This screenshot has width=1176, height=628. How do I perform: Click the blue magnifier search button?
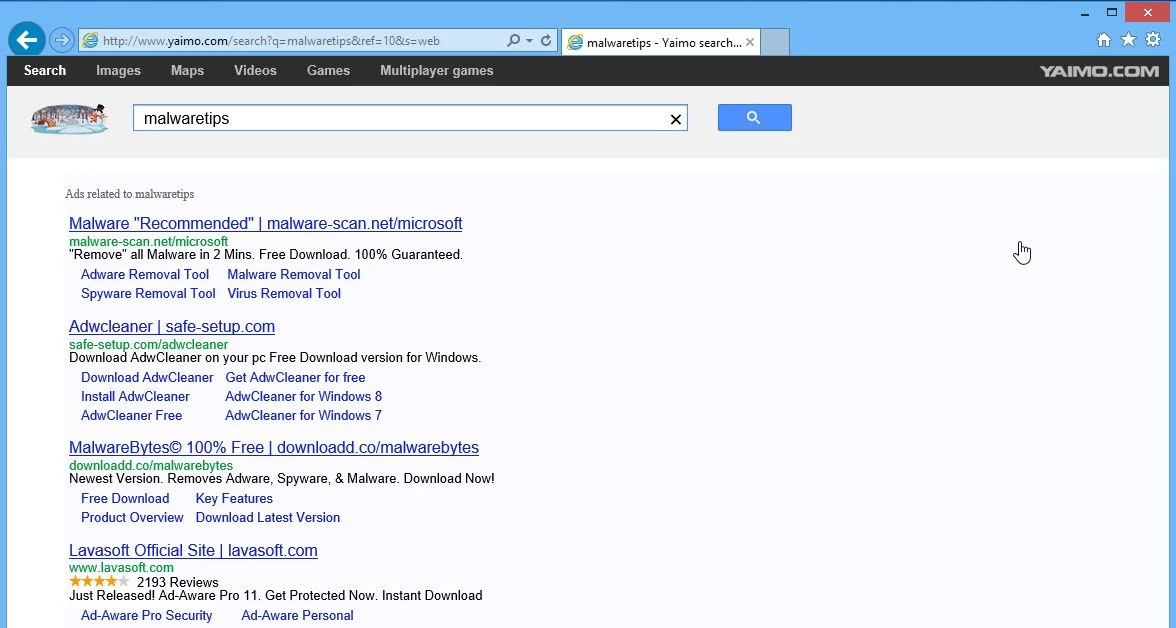pos(754,118)
